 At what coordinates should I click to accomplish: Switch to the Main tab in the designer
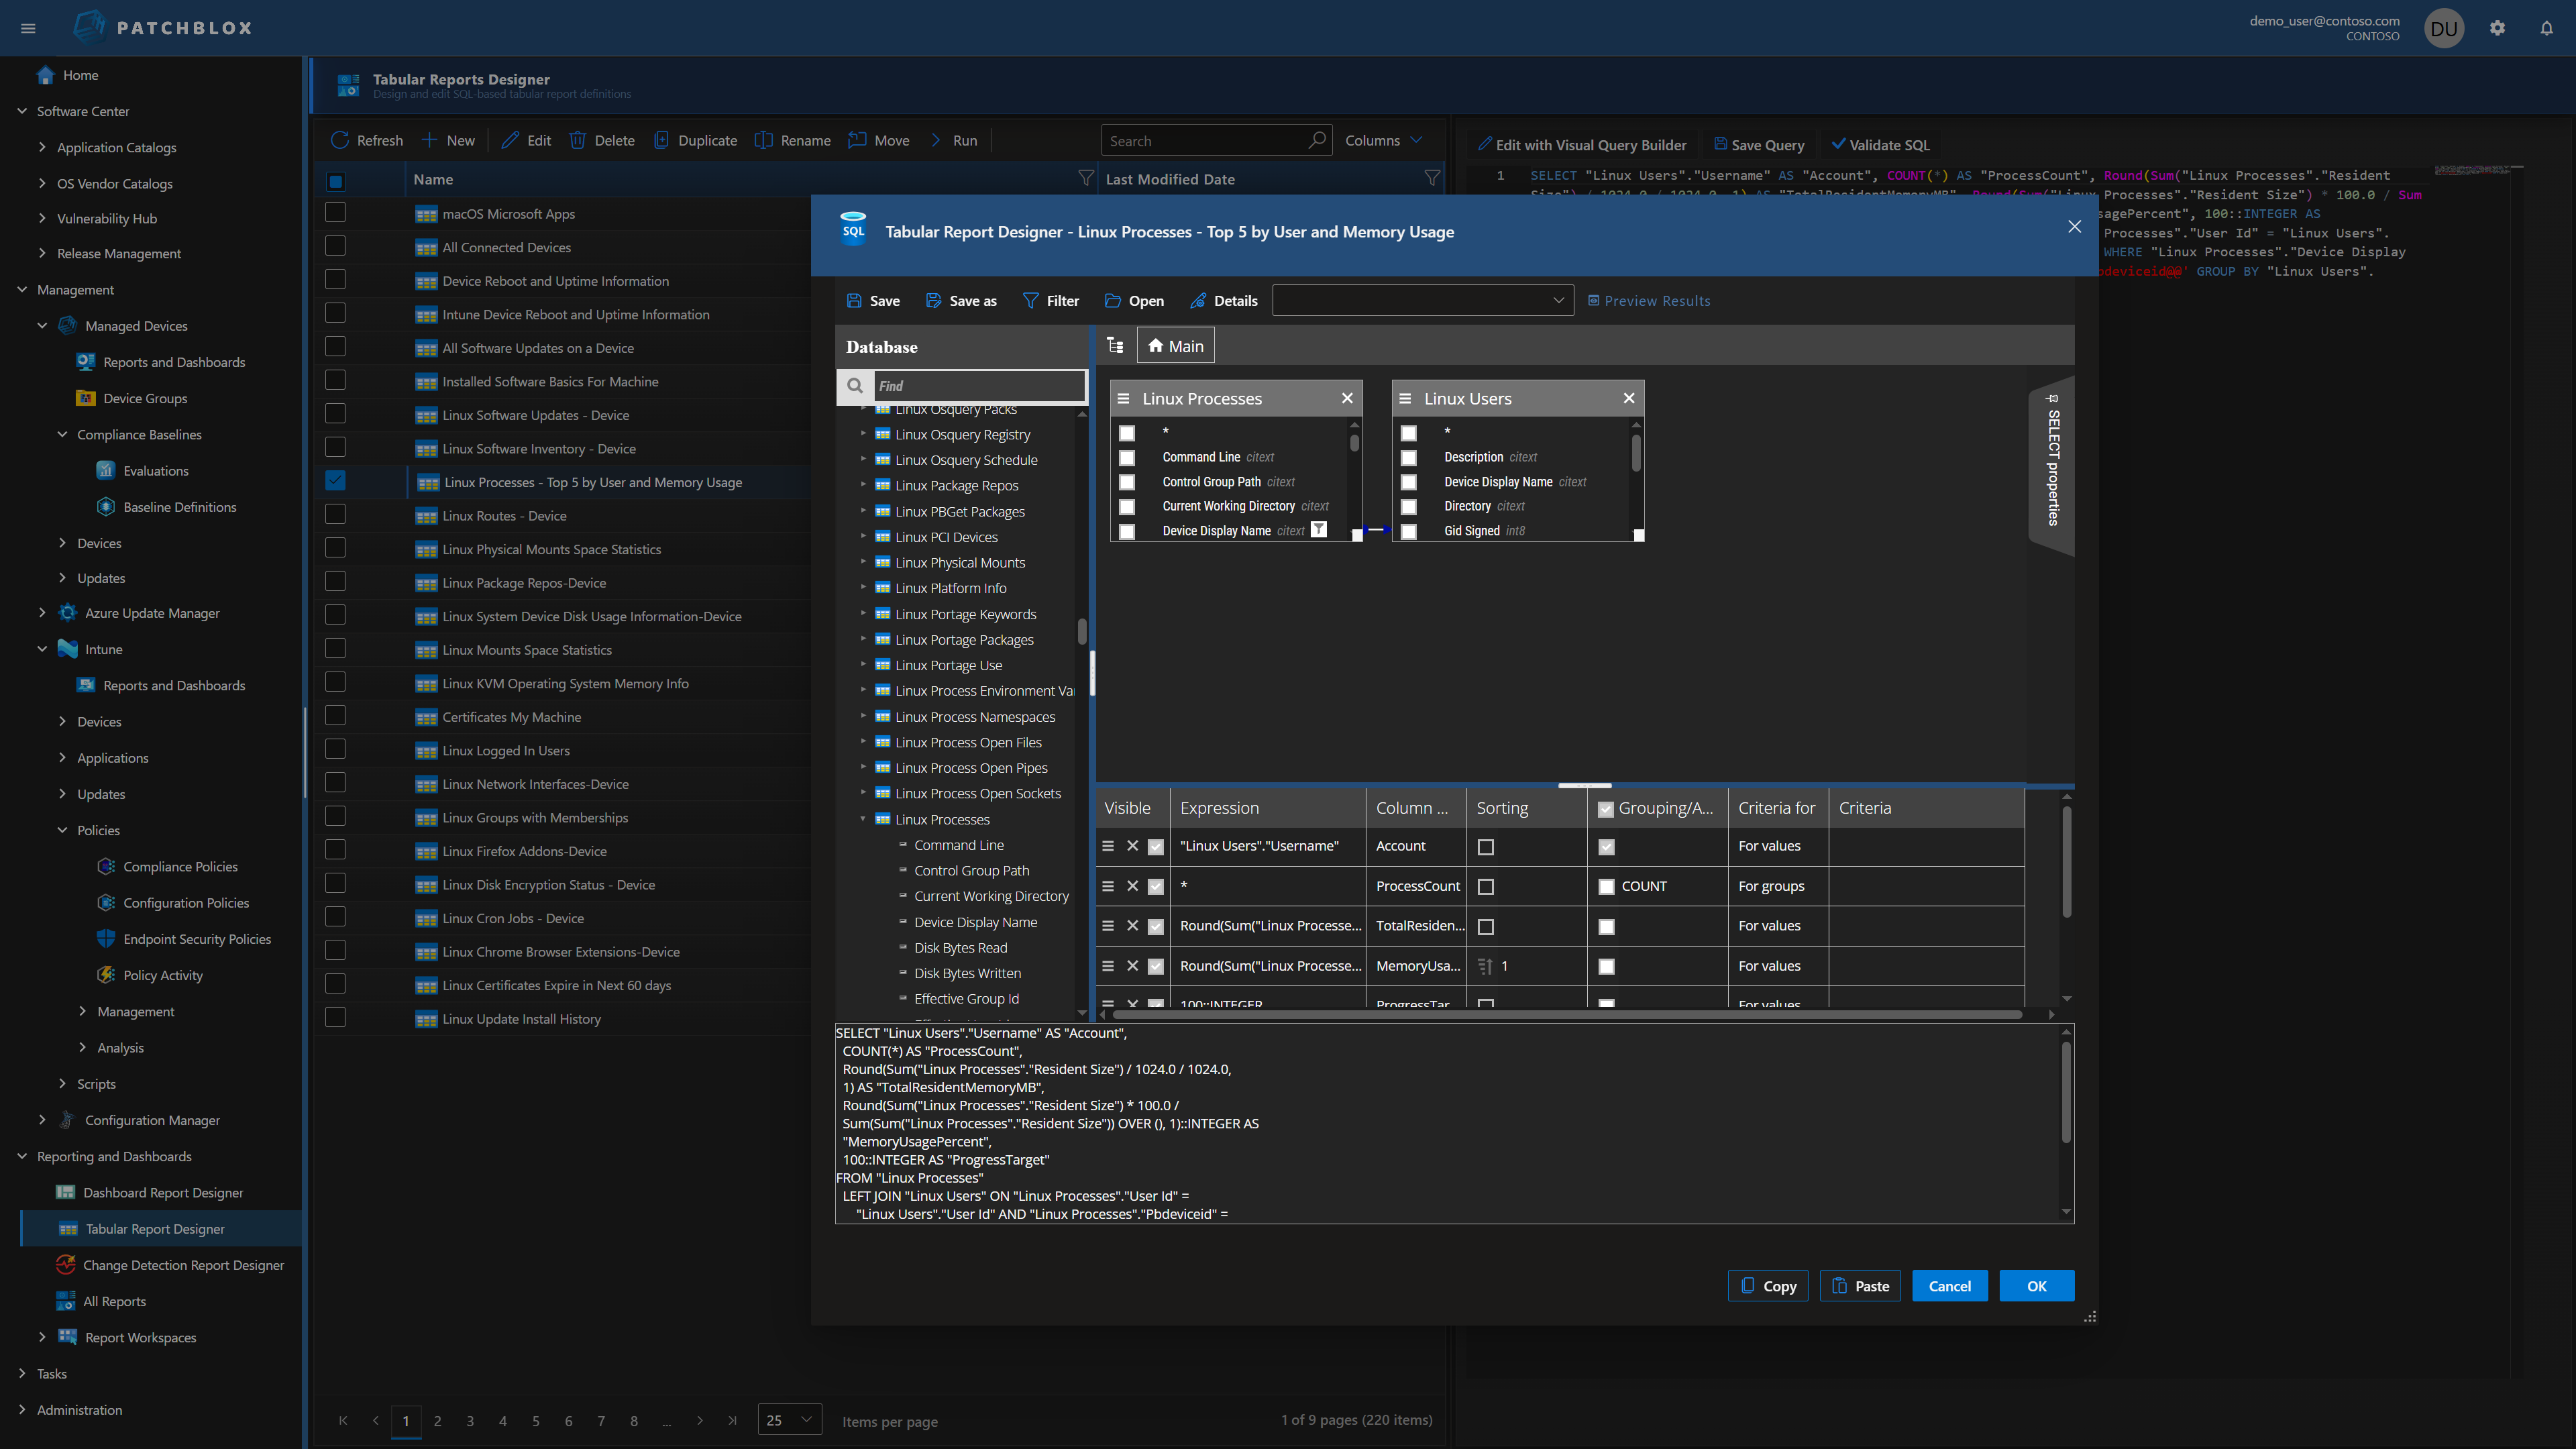(1175, 345)
